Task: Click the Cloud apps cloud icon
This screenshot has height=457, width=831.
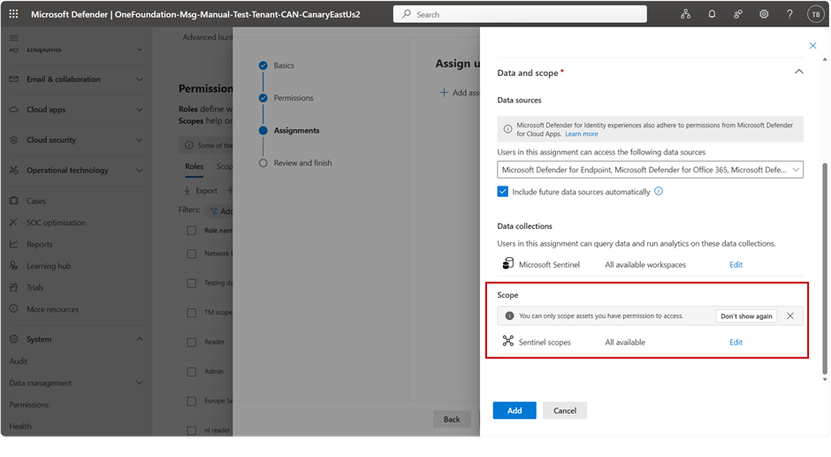Action: tap(14, 109)
